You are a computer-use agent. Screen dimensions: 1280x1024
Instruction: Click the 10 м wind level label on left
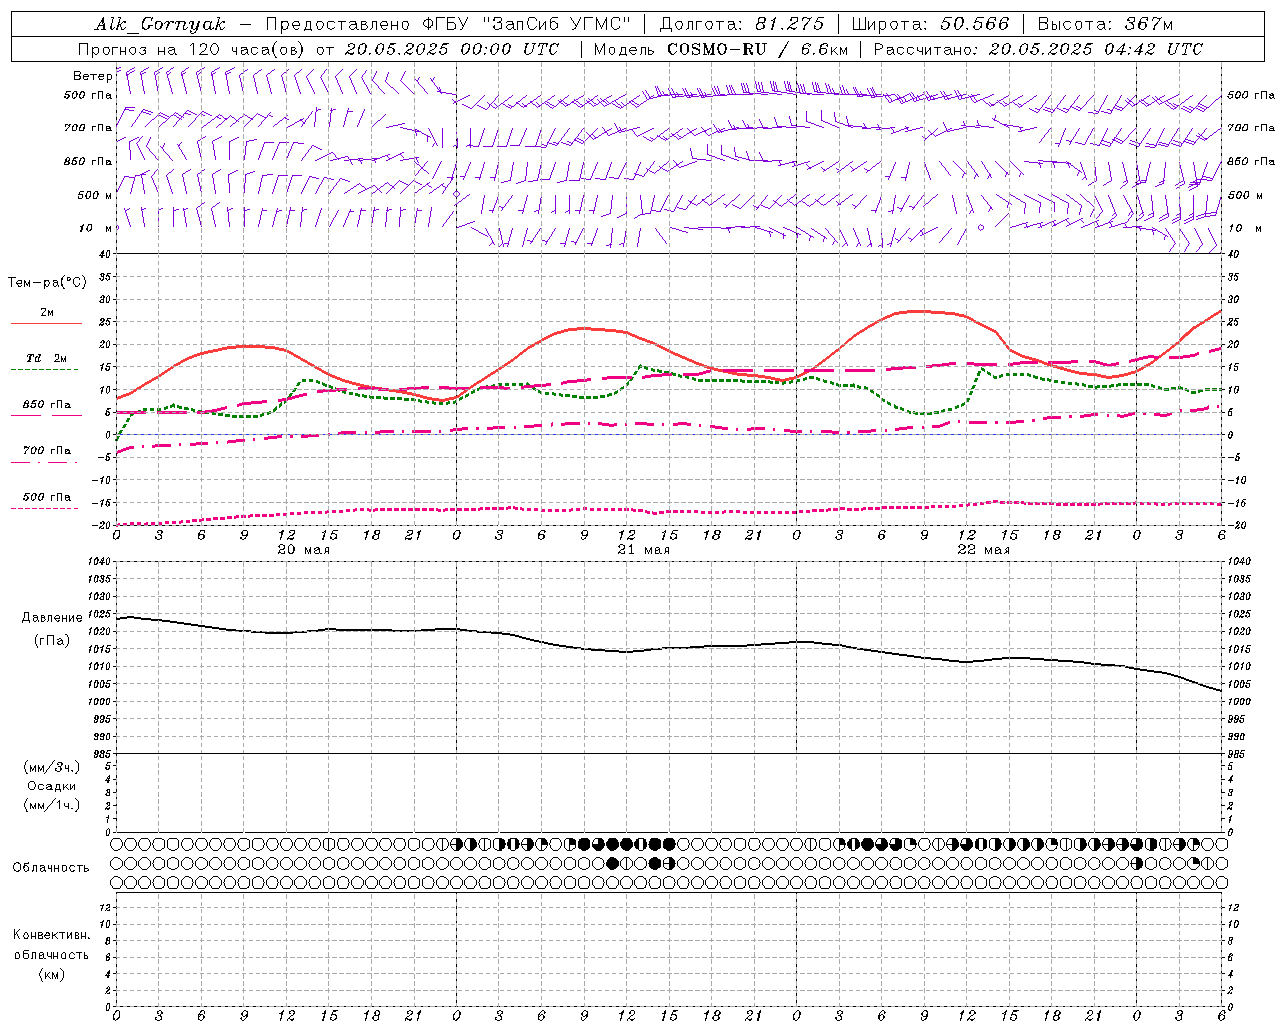pos(95,228)
